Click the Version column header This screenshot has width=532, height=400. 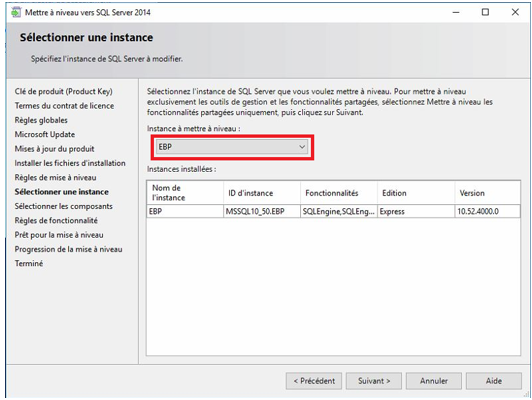[x=487, y=193]
